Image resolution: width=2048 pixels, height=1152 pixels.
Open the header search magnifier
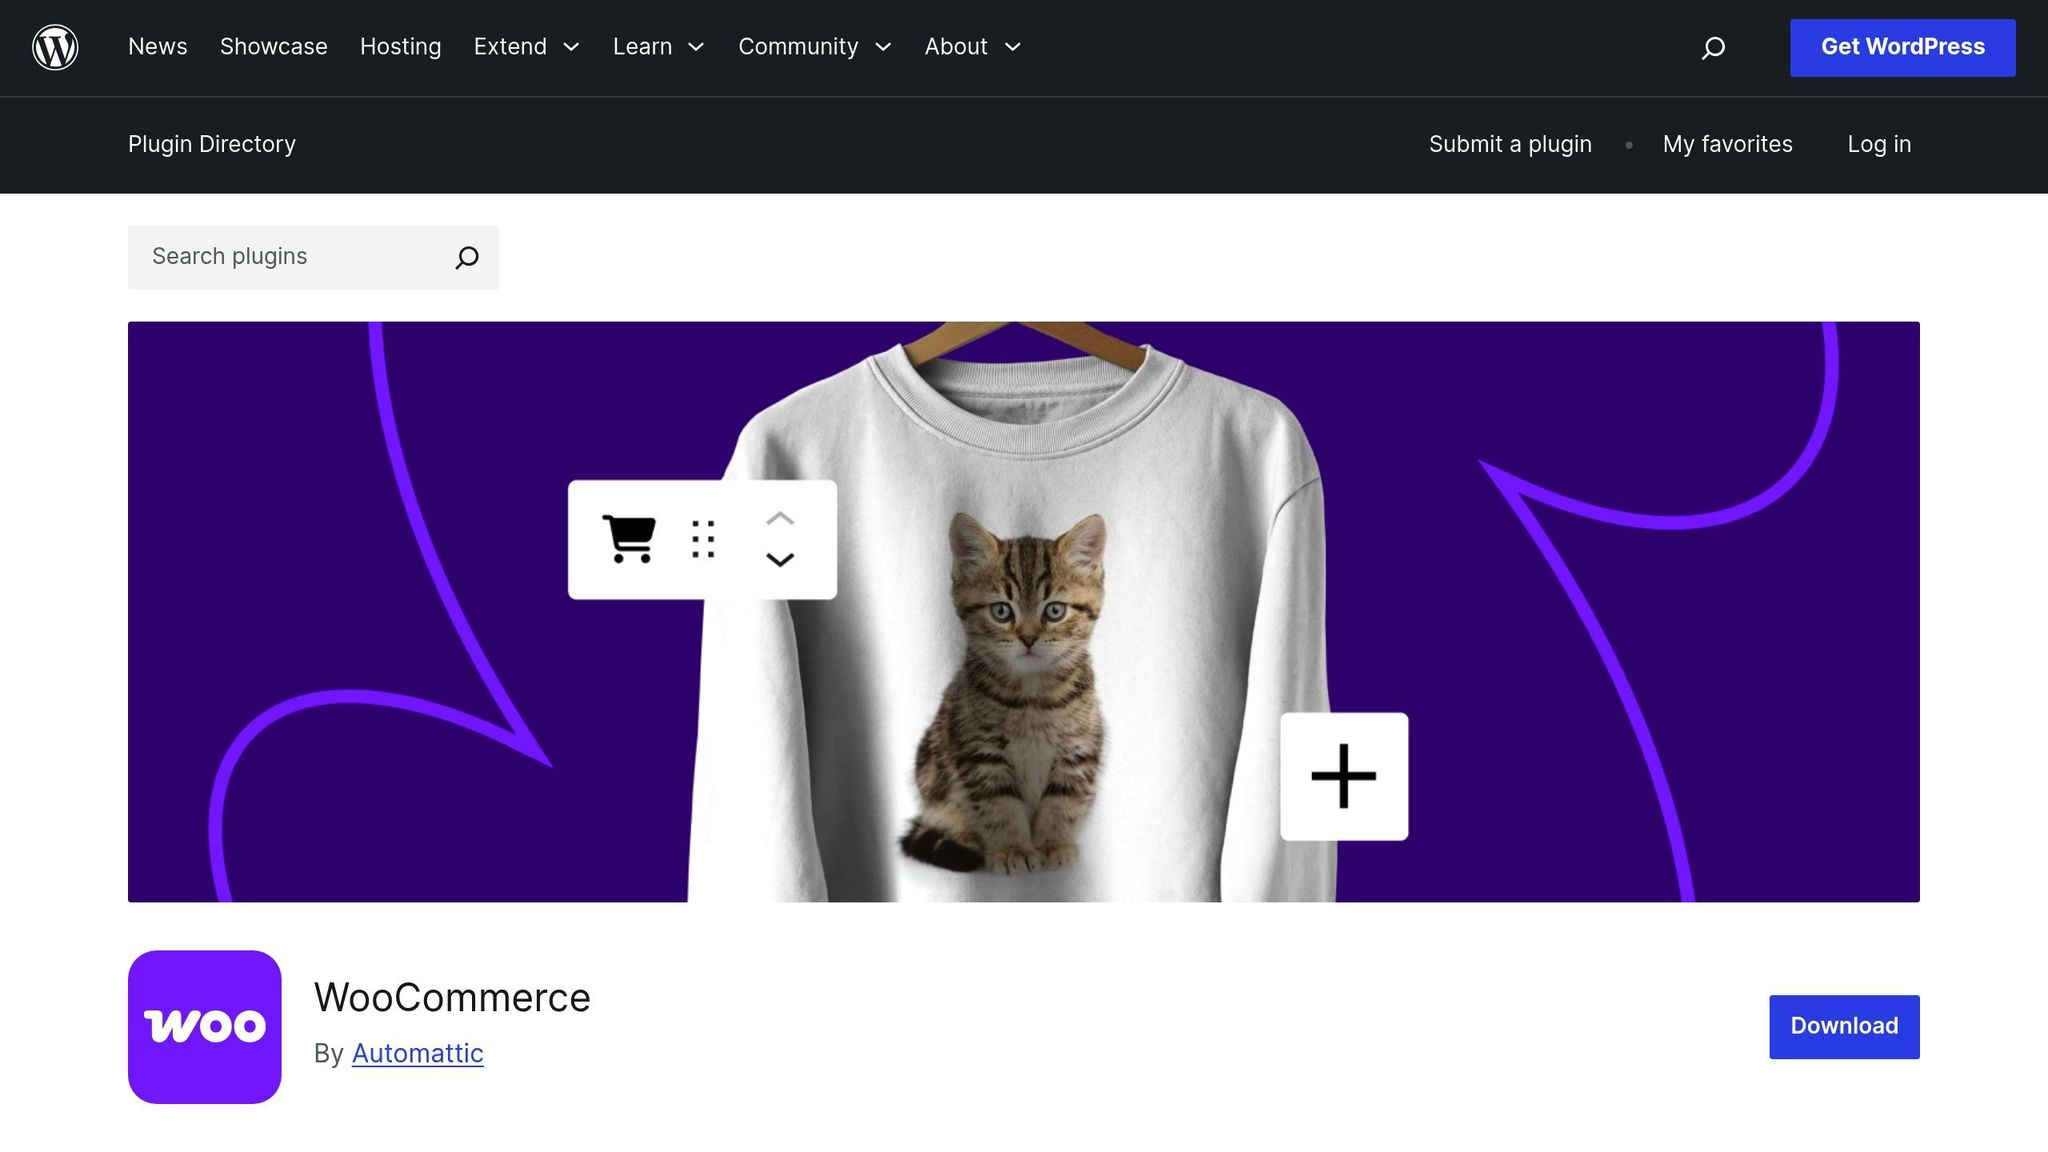tap(1713, 47)
